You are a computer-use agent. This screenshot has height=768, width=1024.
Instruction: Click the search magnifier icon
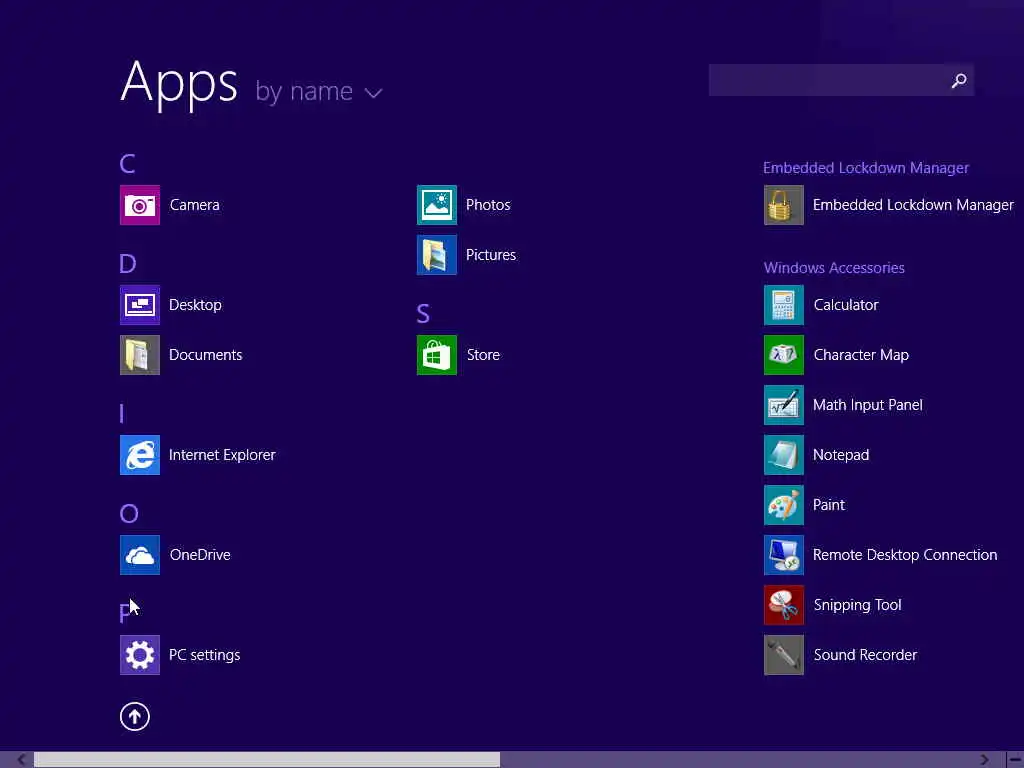(x=959, y=80)
